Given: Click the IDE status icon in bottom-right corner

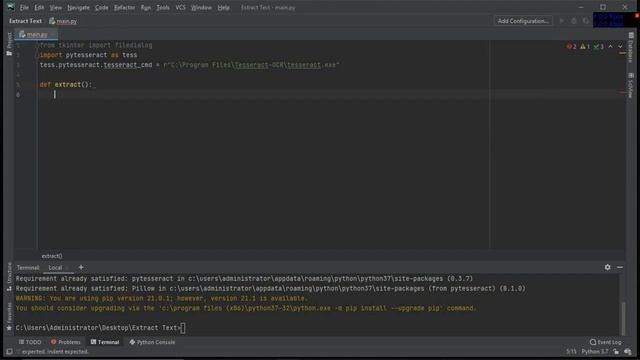Looking at the screenshot, I should click(x=628, y=351).
